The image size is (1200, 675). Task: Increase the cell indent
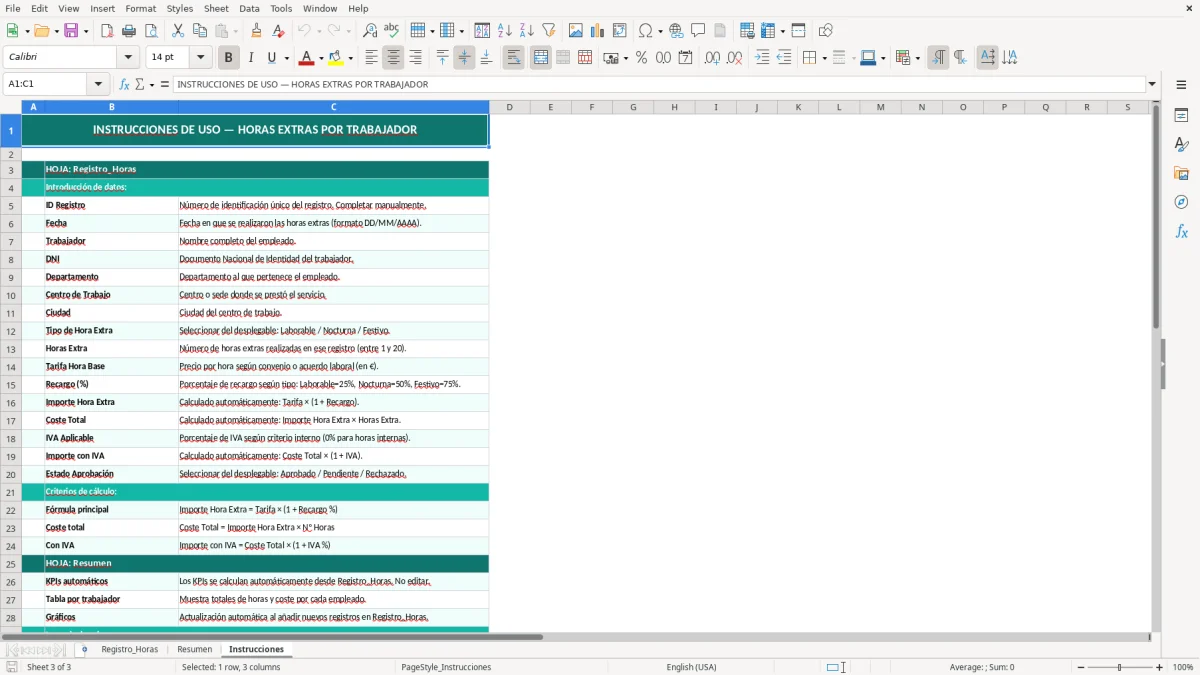[762, 58]
